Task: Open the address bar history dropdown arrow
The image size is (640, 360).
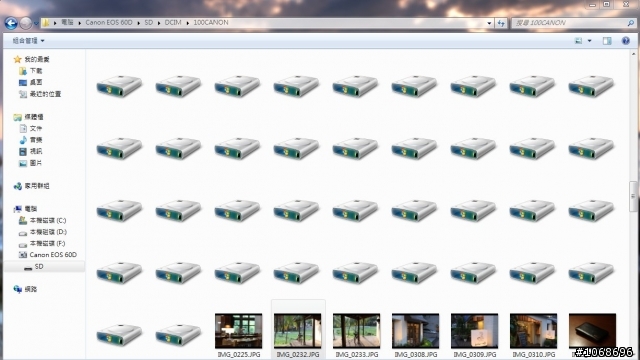Action: [x=489, y=23]
